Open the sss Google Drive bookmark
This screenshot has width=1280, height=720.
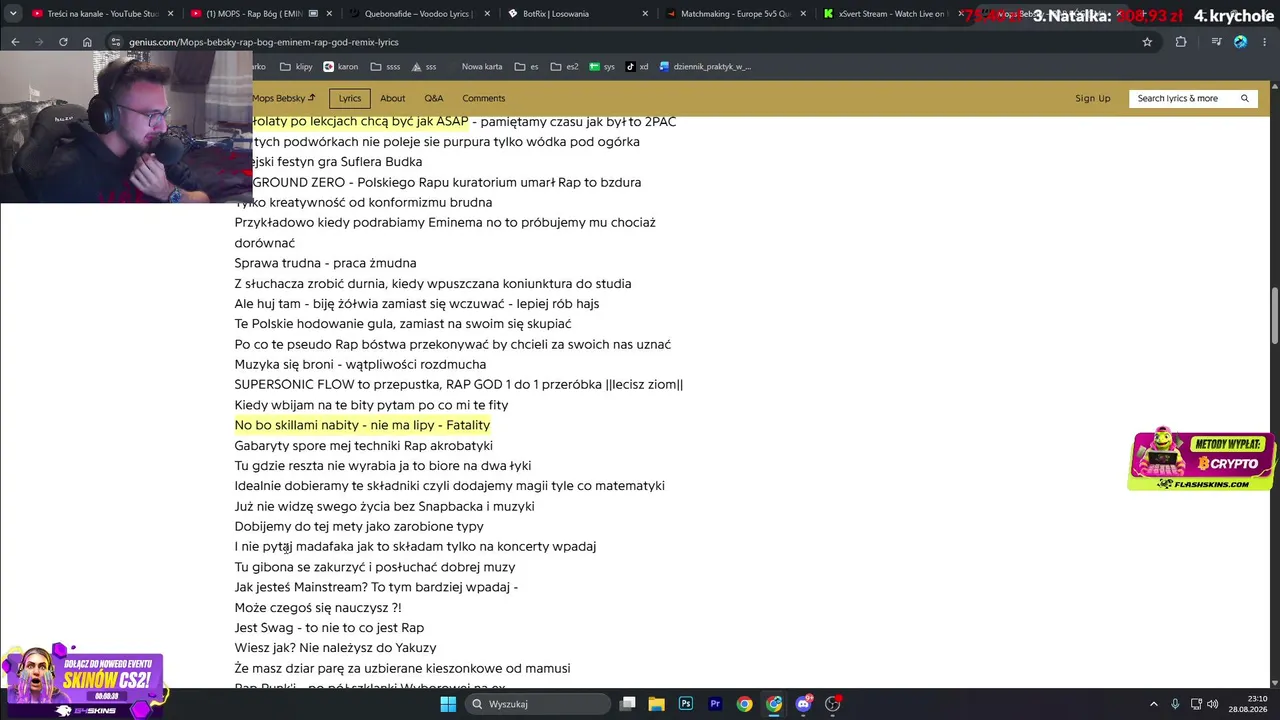point(424,67)
